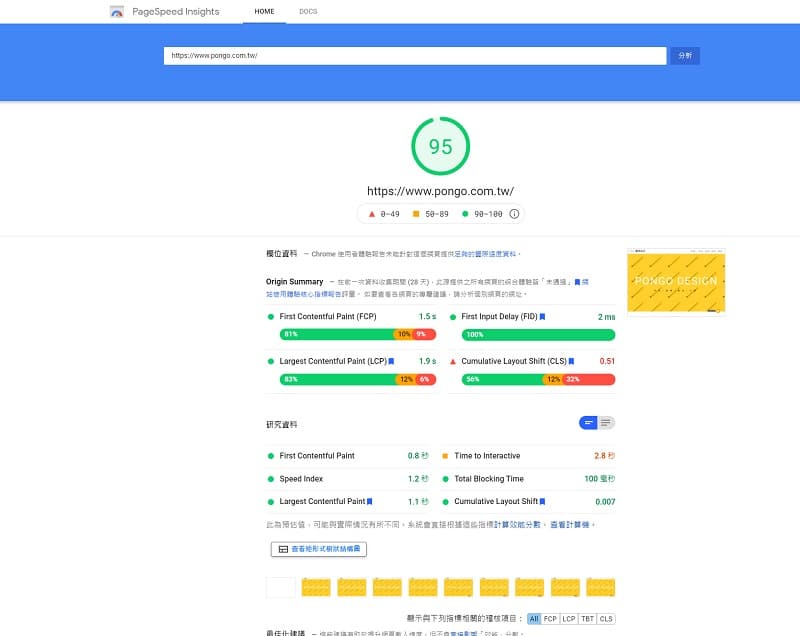The image size is (800, 636).
Task: Filter audits by CLS metric
Action: [x=607, y=619]
